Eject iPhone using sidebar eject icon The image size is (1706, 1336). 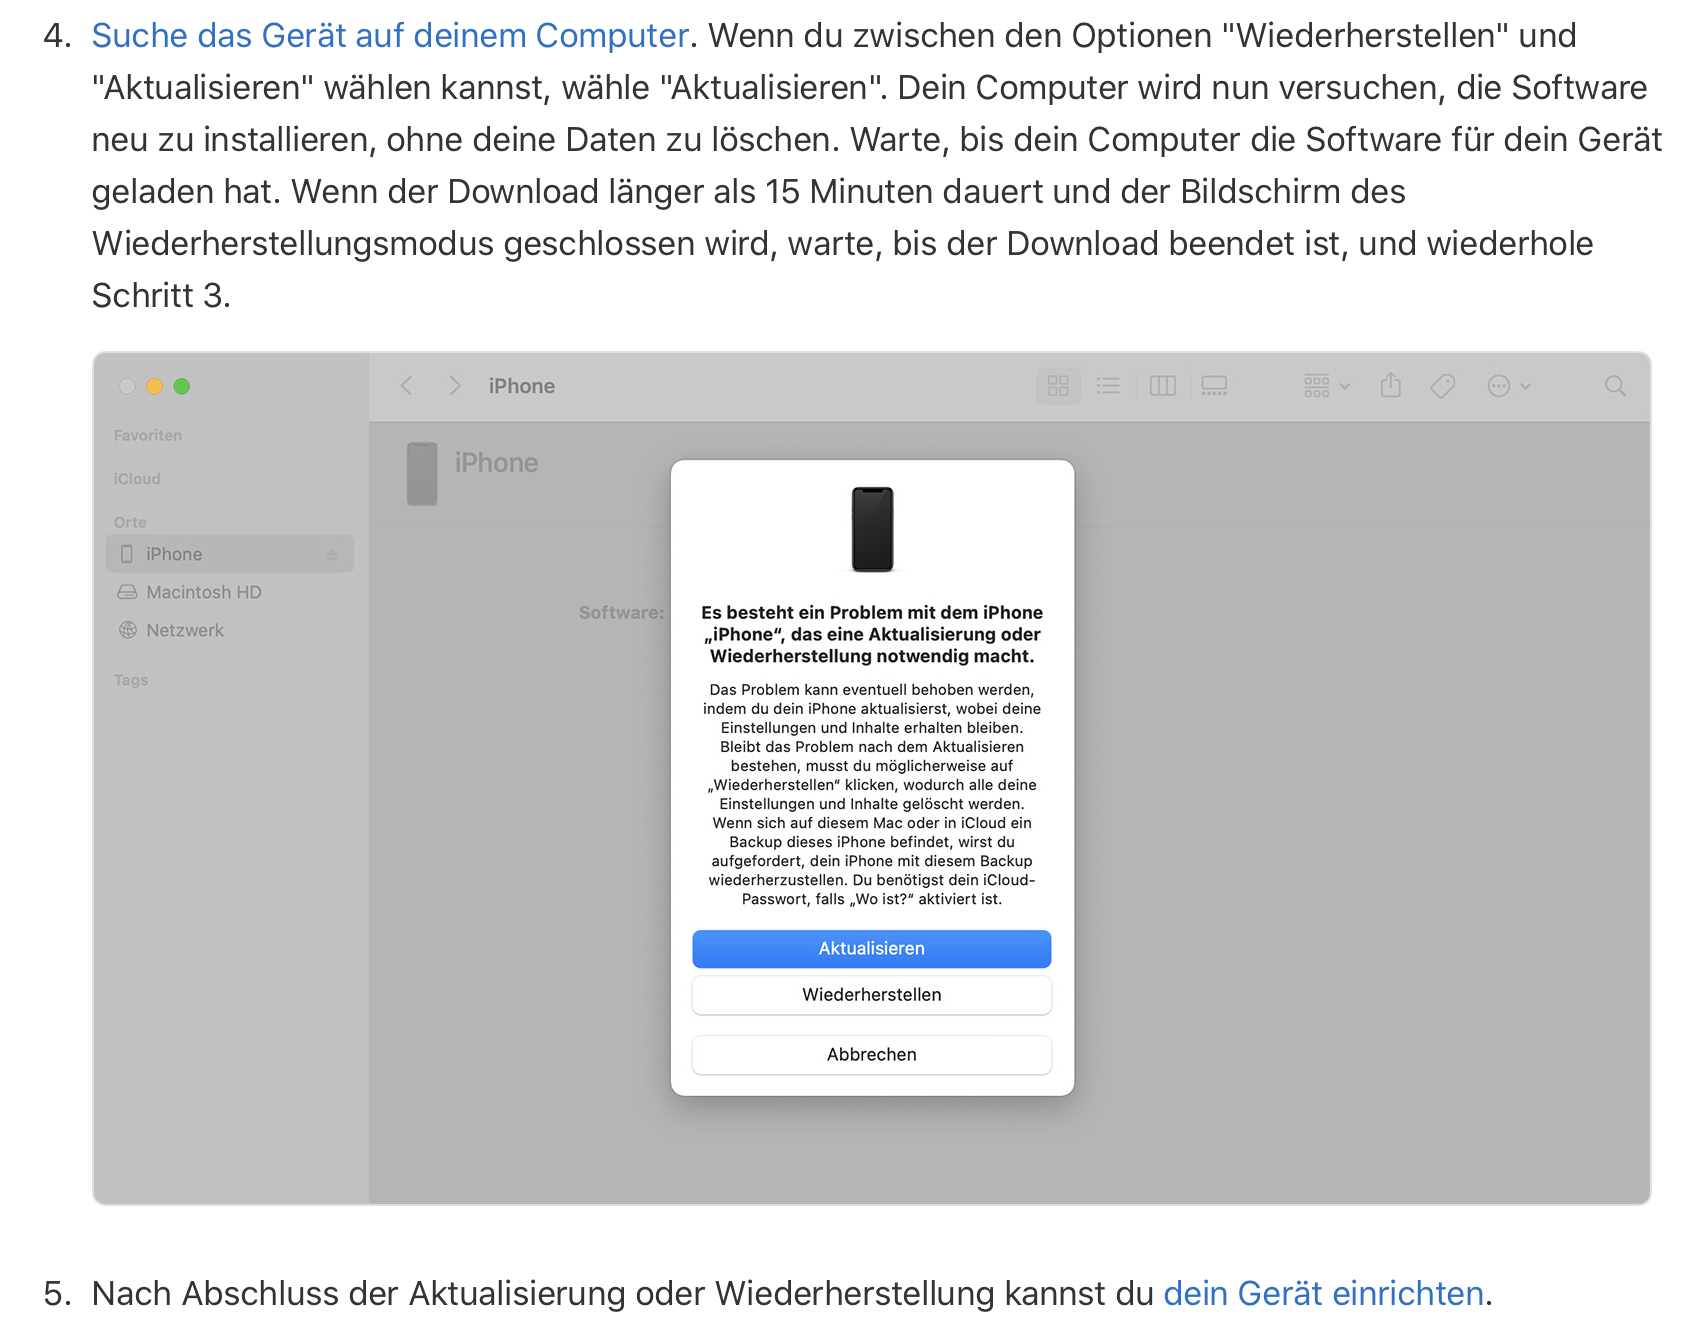332,554
